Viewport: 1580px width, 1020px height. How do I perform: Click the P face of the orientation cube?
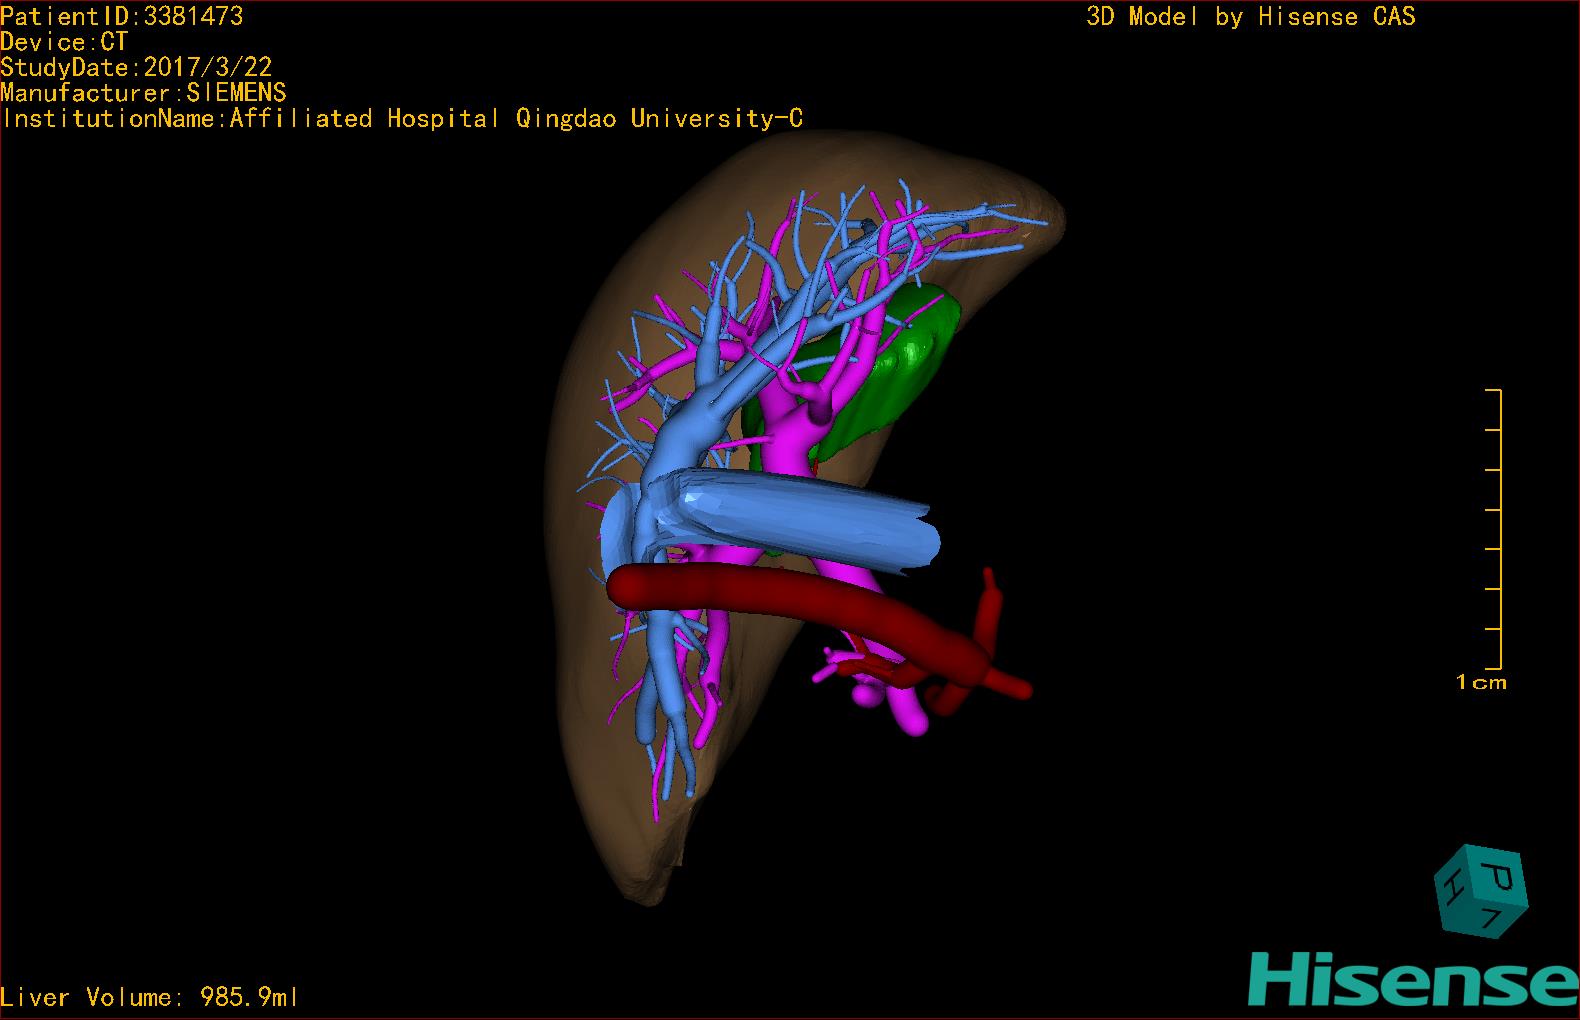click(1498, 876)
